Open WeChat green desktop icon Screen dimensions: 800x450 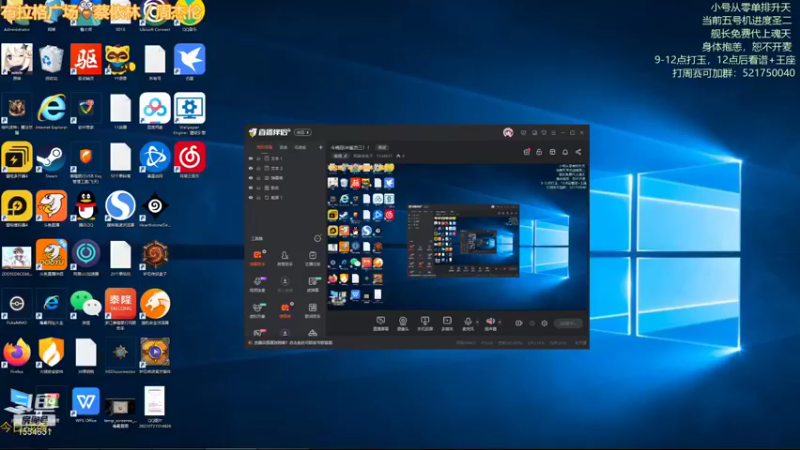click(x=86, y=307)
